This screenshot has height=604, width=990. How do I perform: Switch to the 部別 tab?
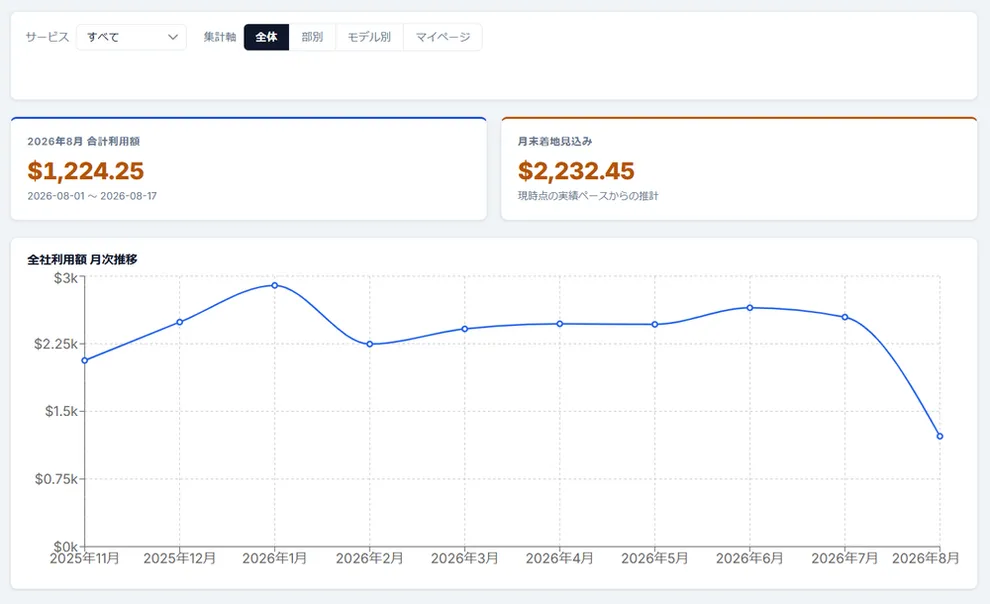click(x=313, y=37)
